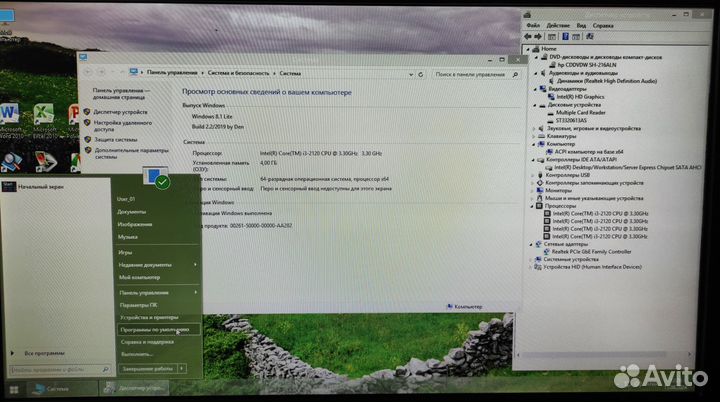This screenshot has height=402, width=720.
Task: Select Музыка in Start menu
Action: click(127, 237)
